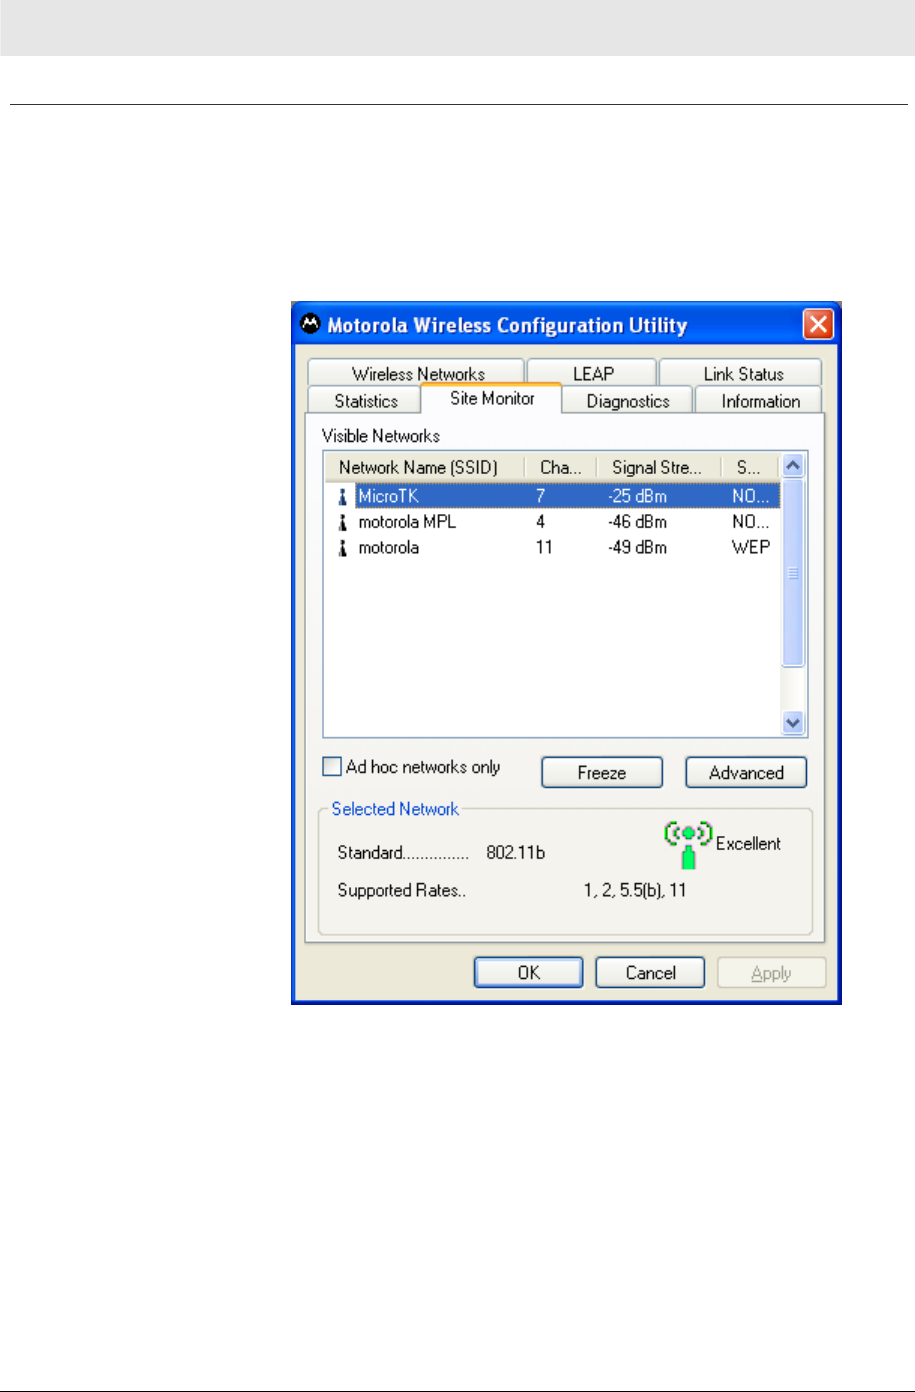
Task: Select the motorola MPL network row
Action: [552, 522]
